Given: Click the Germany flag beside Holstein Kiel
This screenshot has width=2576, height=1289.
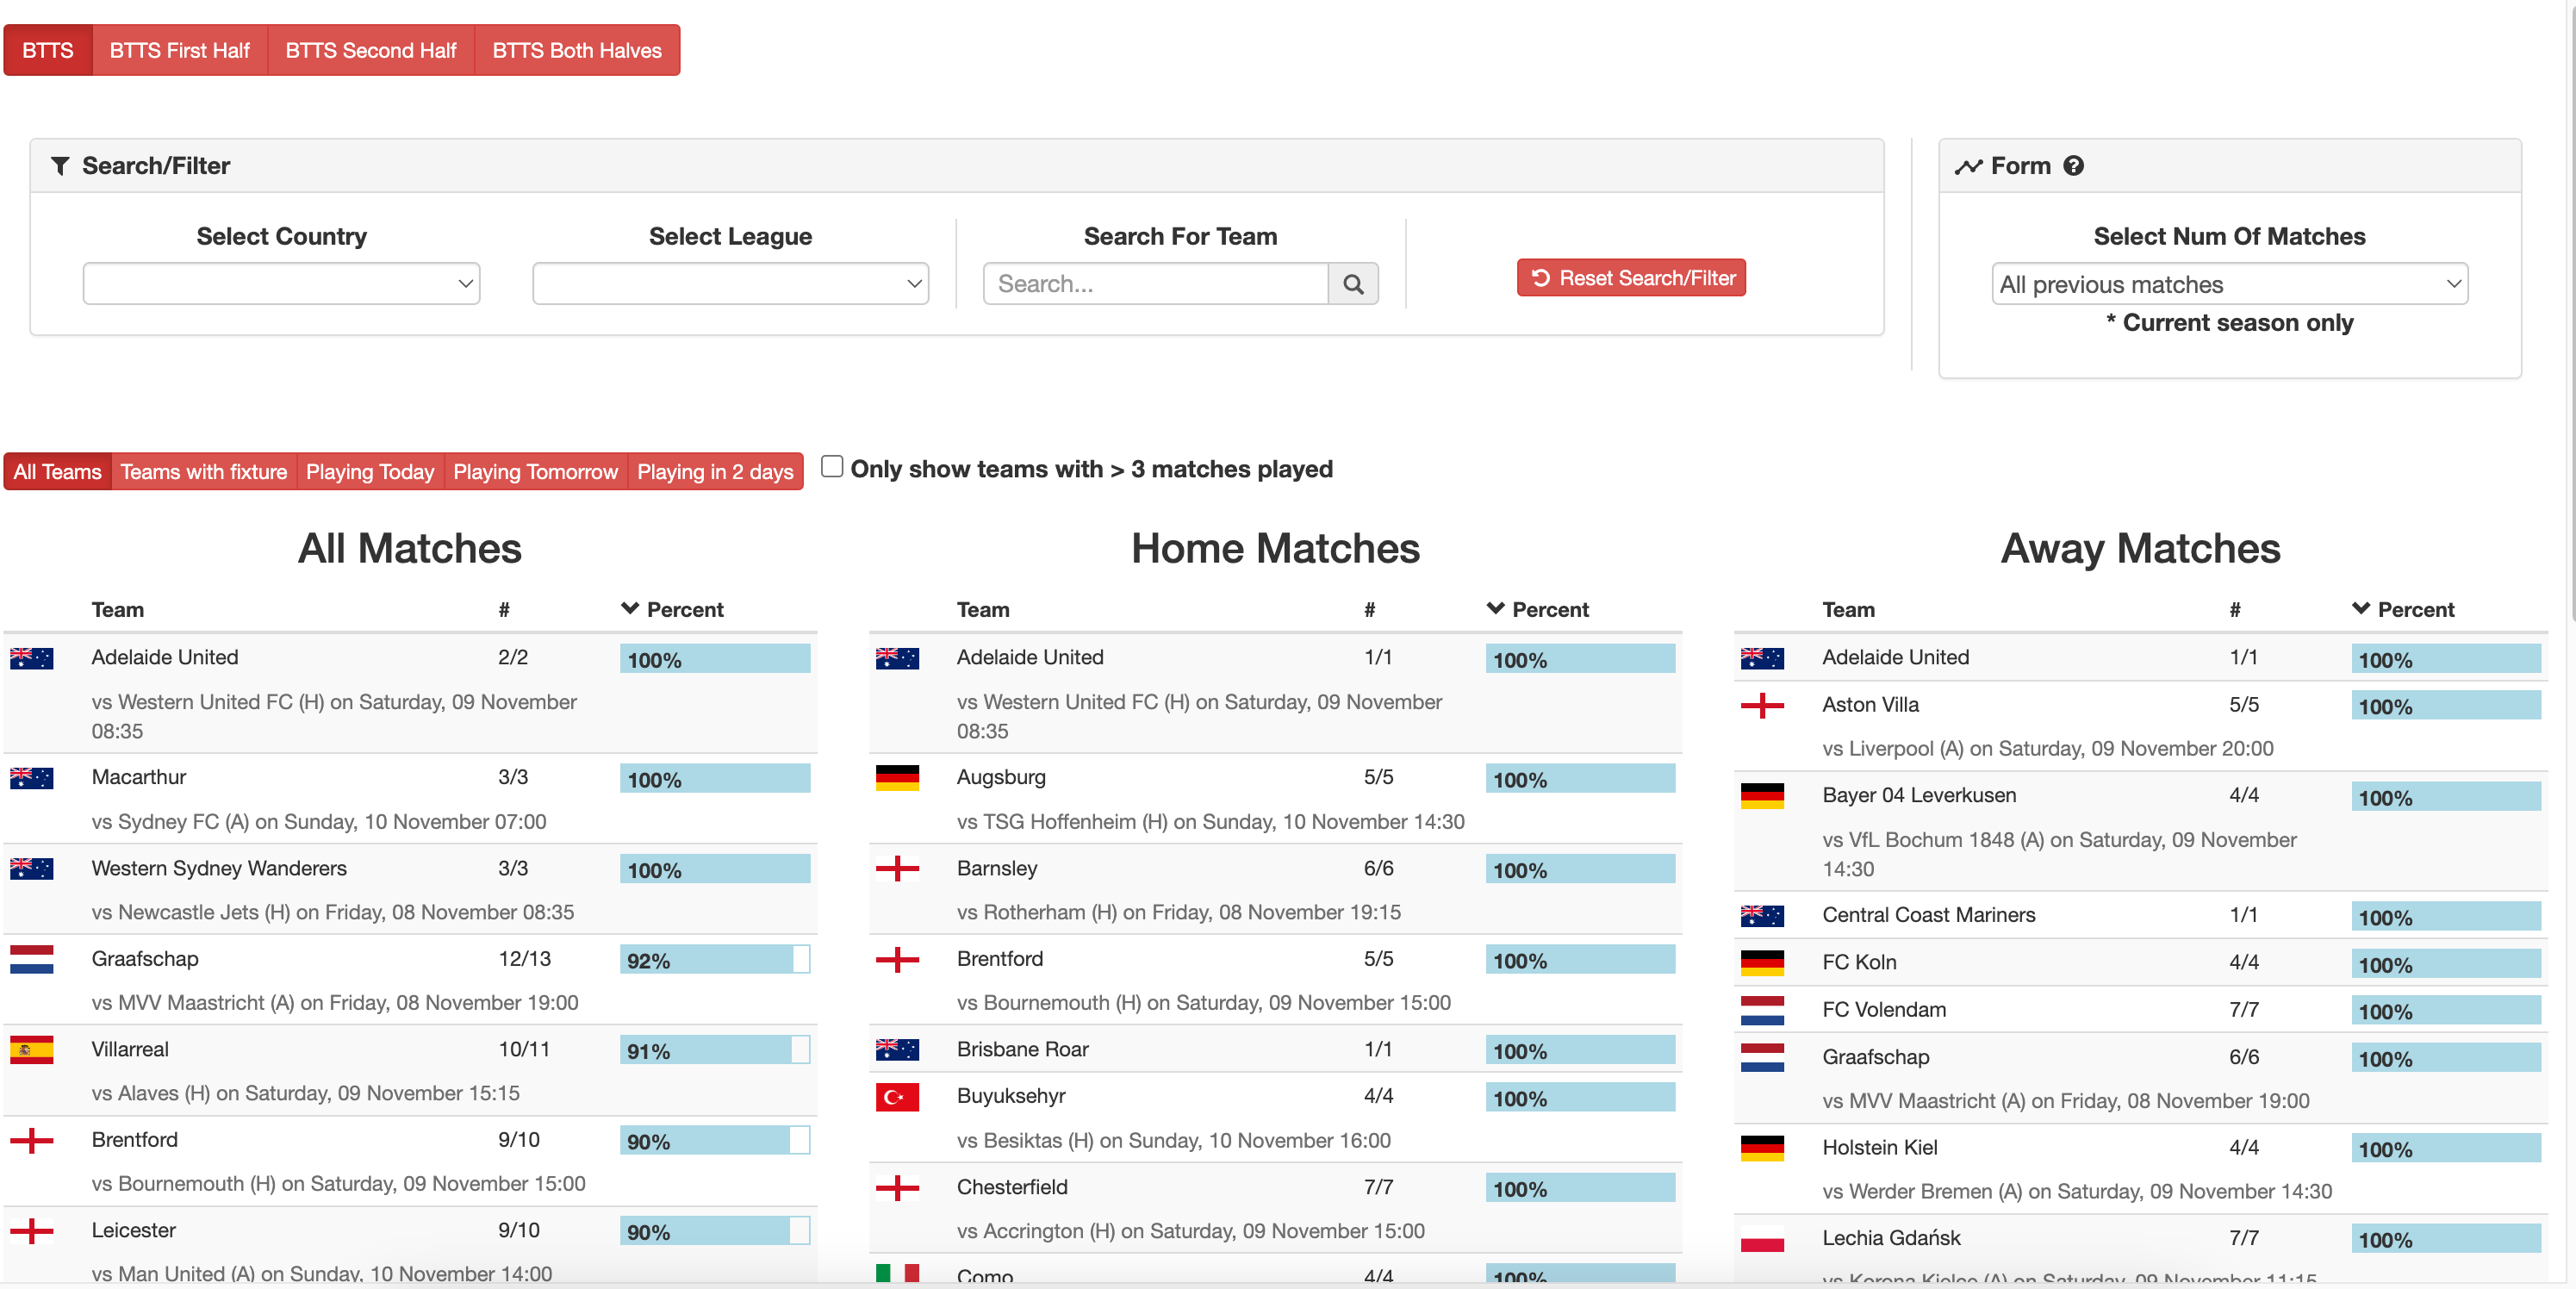Looking at the screenshot, I should click(x=1762, y=1148).
